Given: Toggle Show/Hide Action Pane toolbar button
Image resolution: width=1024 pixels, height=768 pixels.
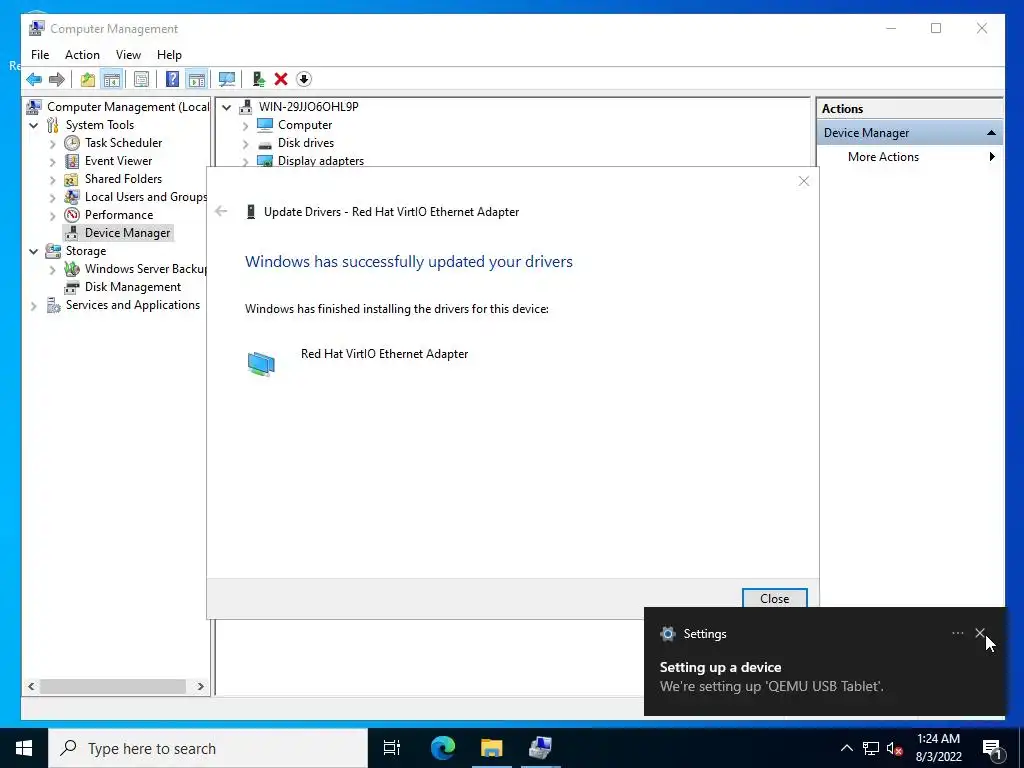Looking at the screenshot, I should click(x=197, y=80).
